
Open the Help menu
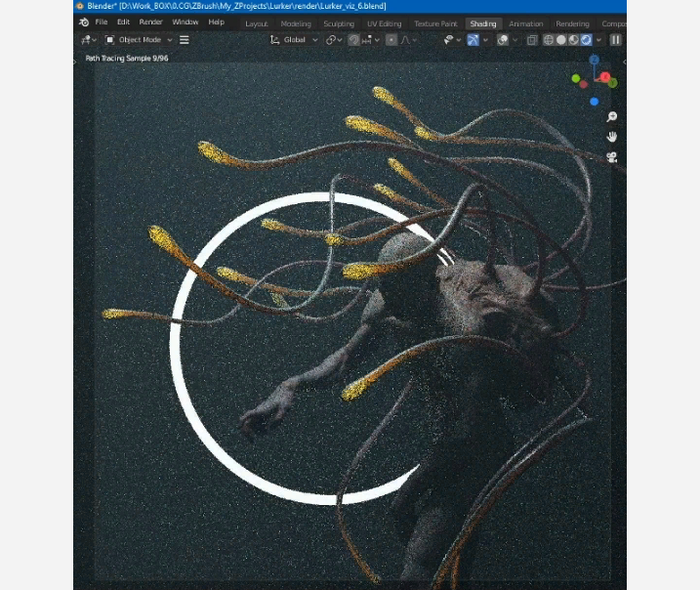216,22
